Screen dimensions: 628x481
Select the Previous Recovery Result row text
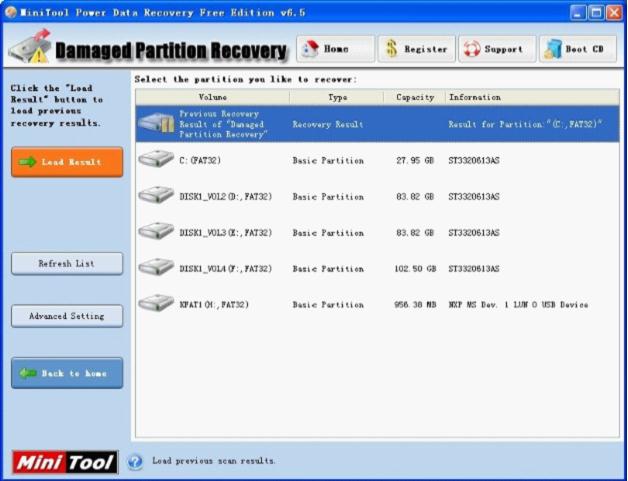(223, 124)
